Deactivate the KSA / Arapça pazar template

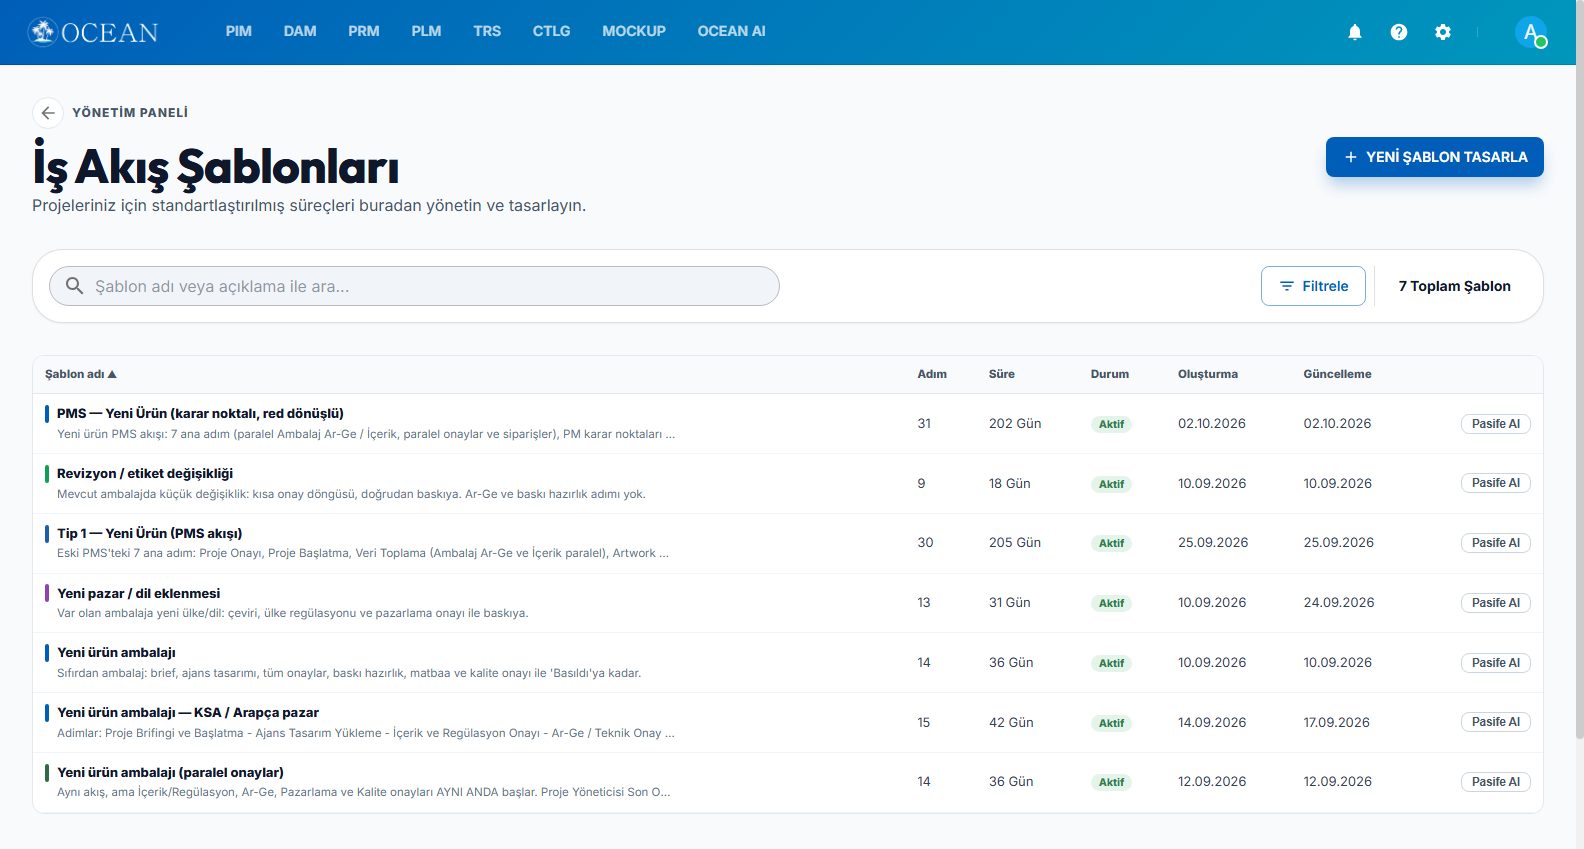[x=1496, y=722]
